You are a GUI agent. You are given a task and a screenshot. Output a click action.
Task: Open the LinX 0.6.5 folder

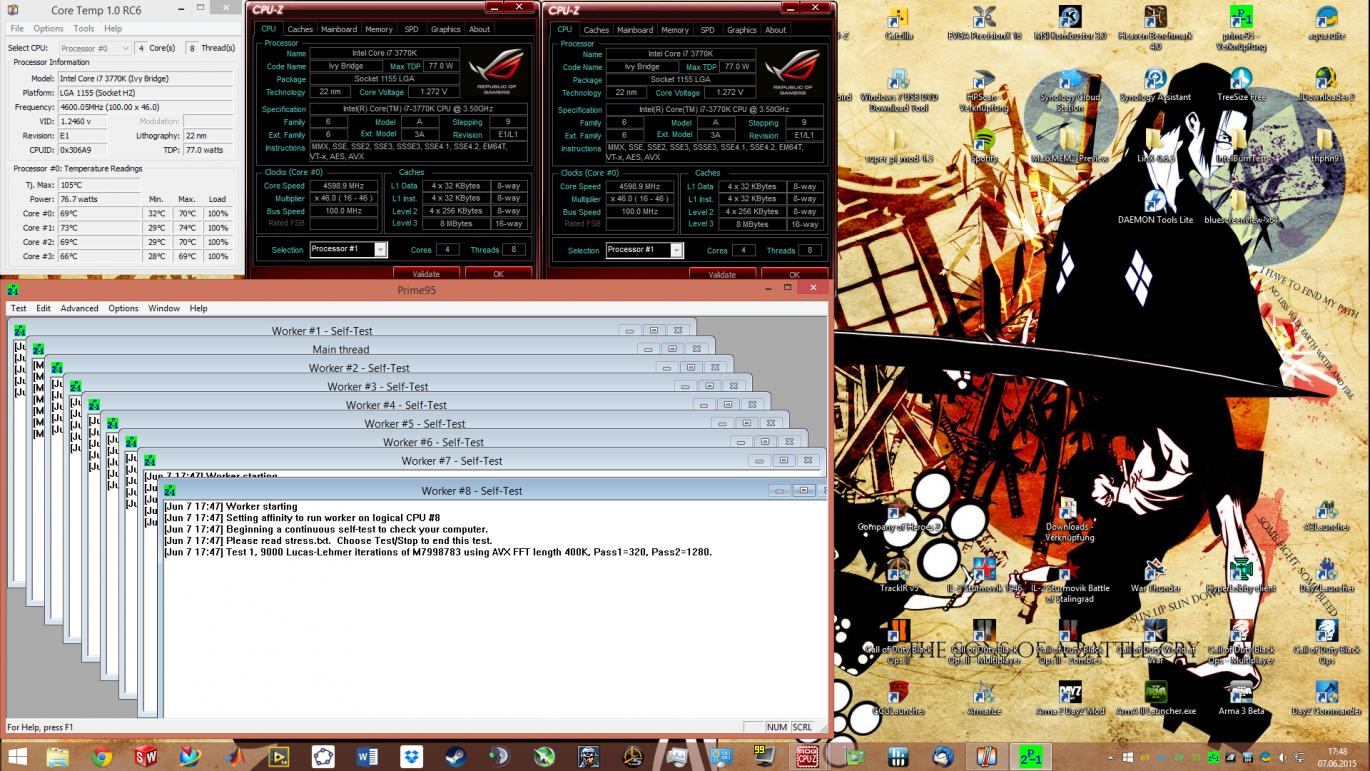1155,146
